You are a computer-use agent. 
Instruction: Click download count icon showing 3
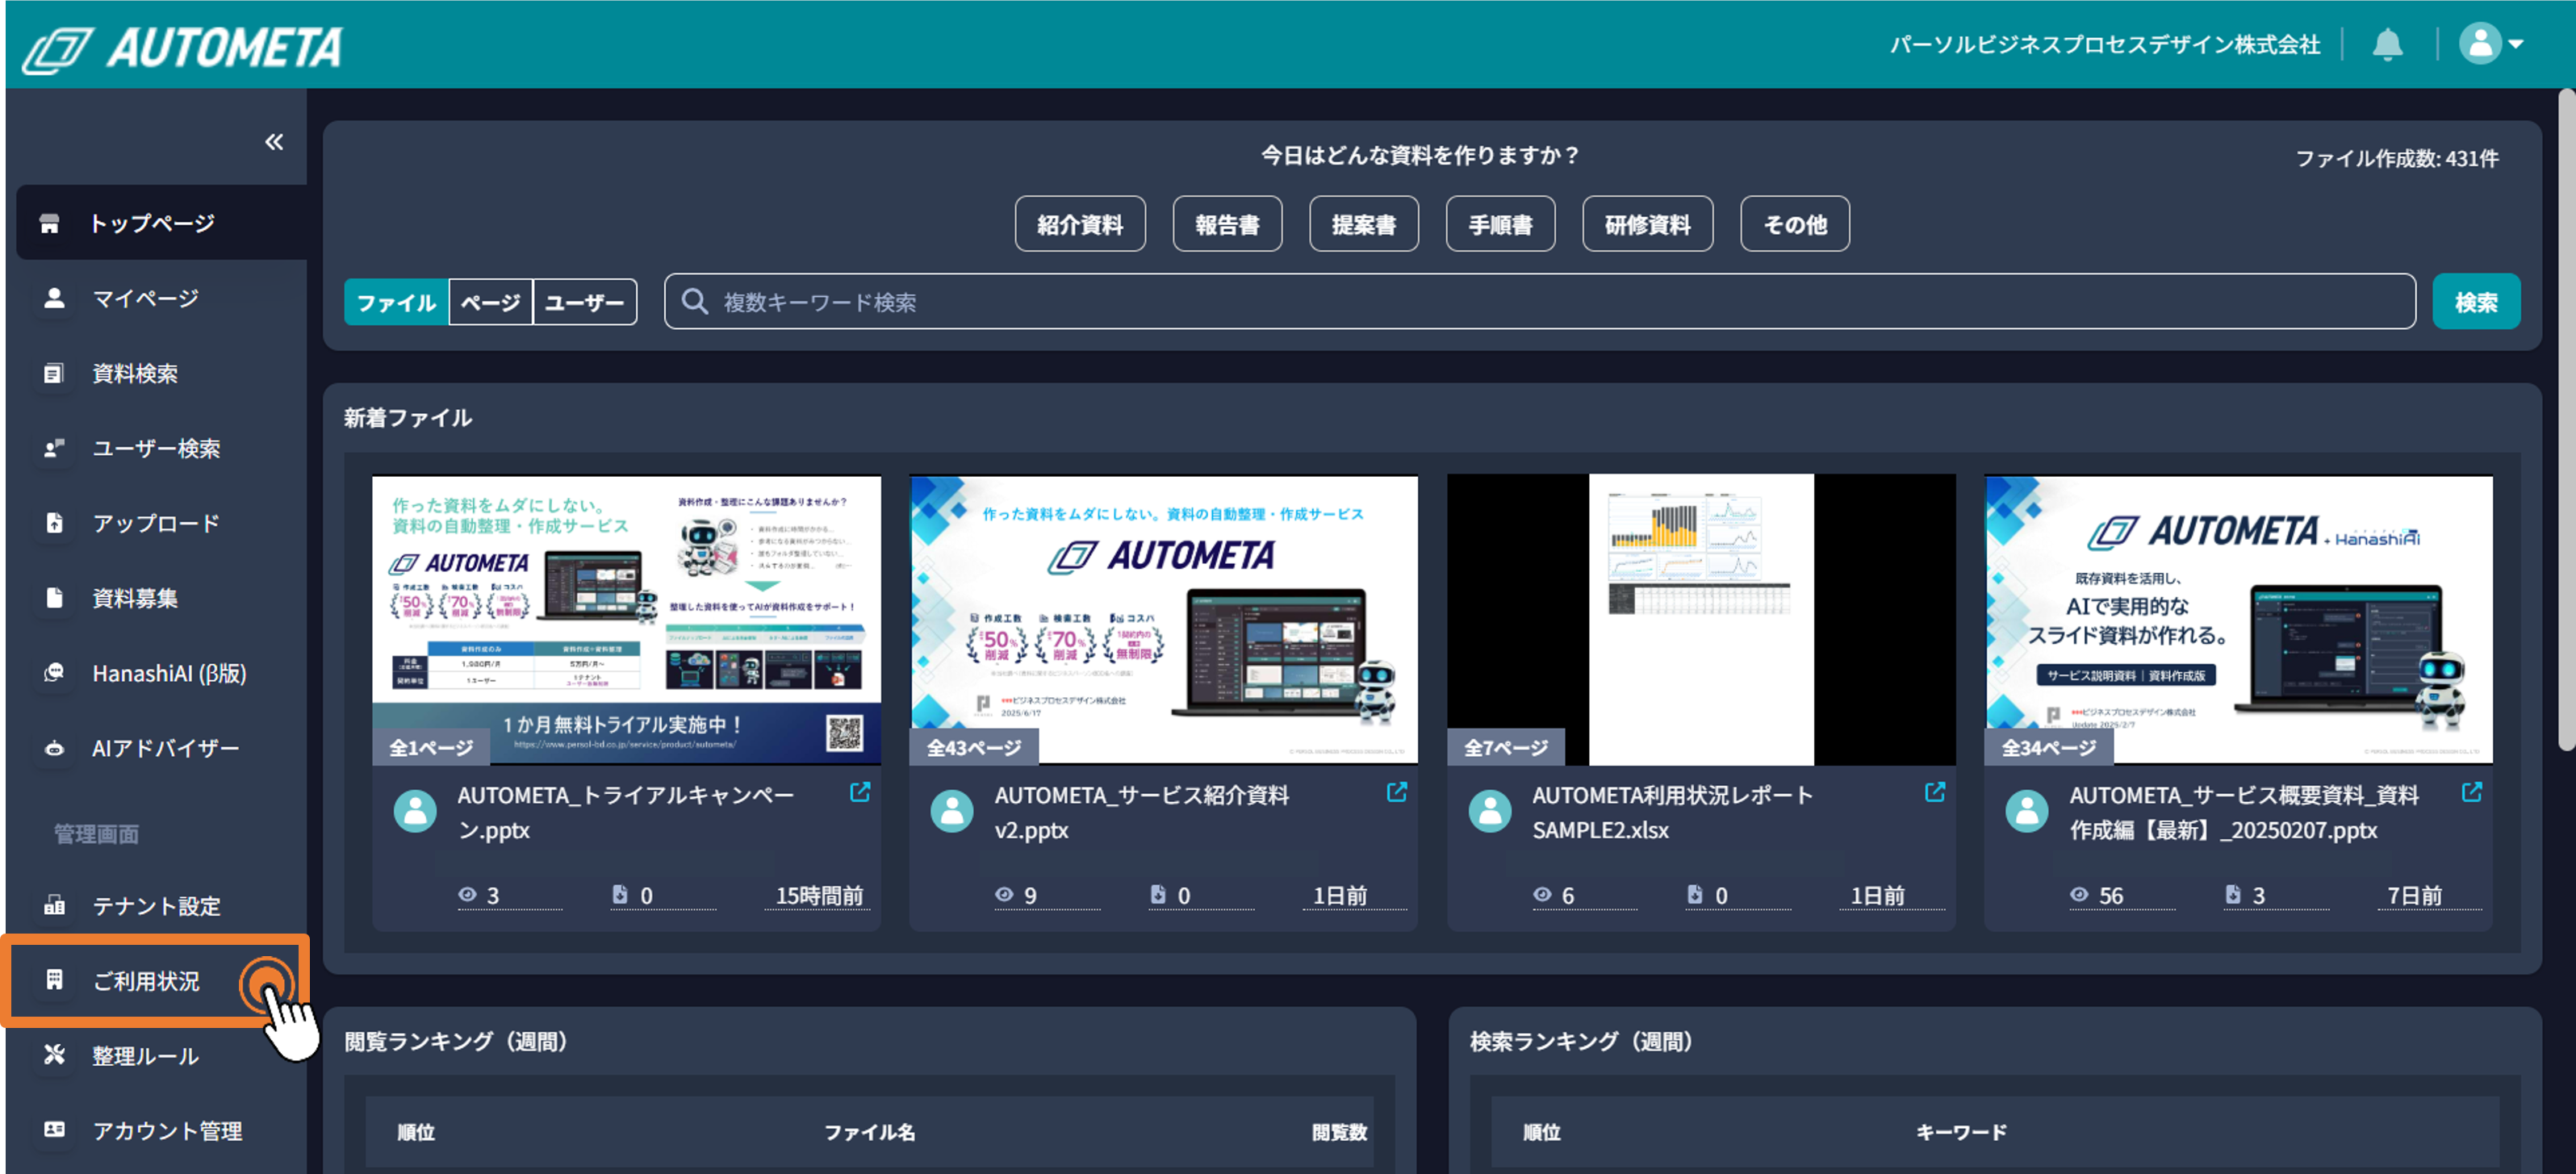click(x=2232, y=894)
